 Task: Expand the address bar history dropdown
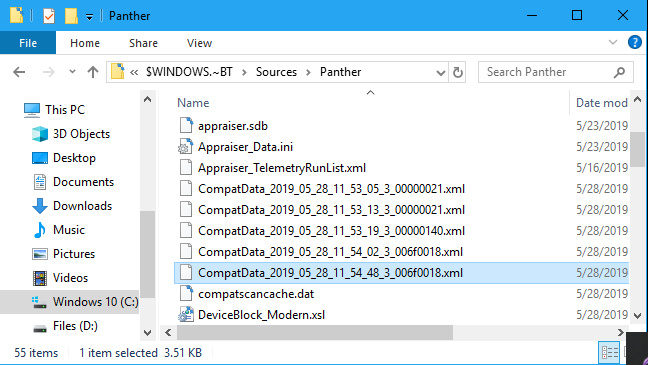[x=441, y=73]
